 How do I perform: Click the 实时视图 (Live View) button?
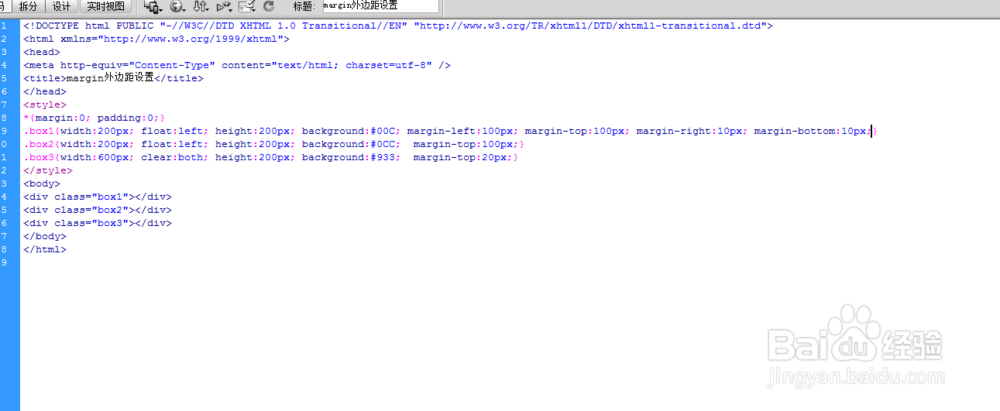pyautogui.click(x=106, y=6)
